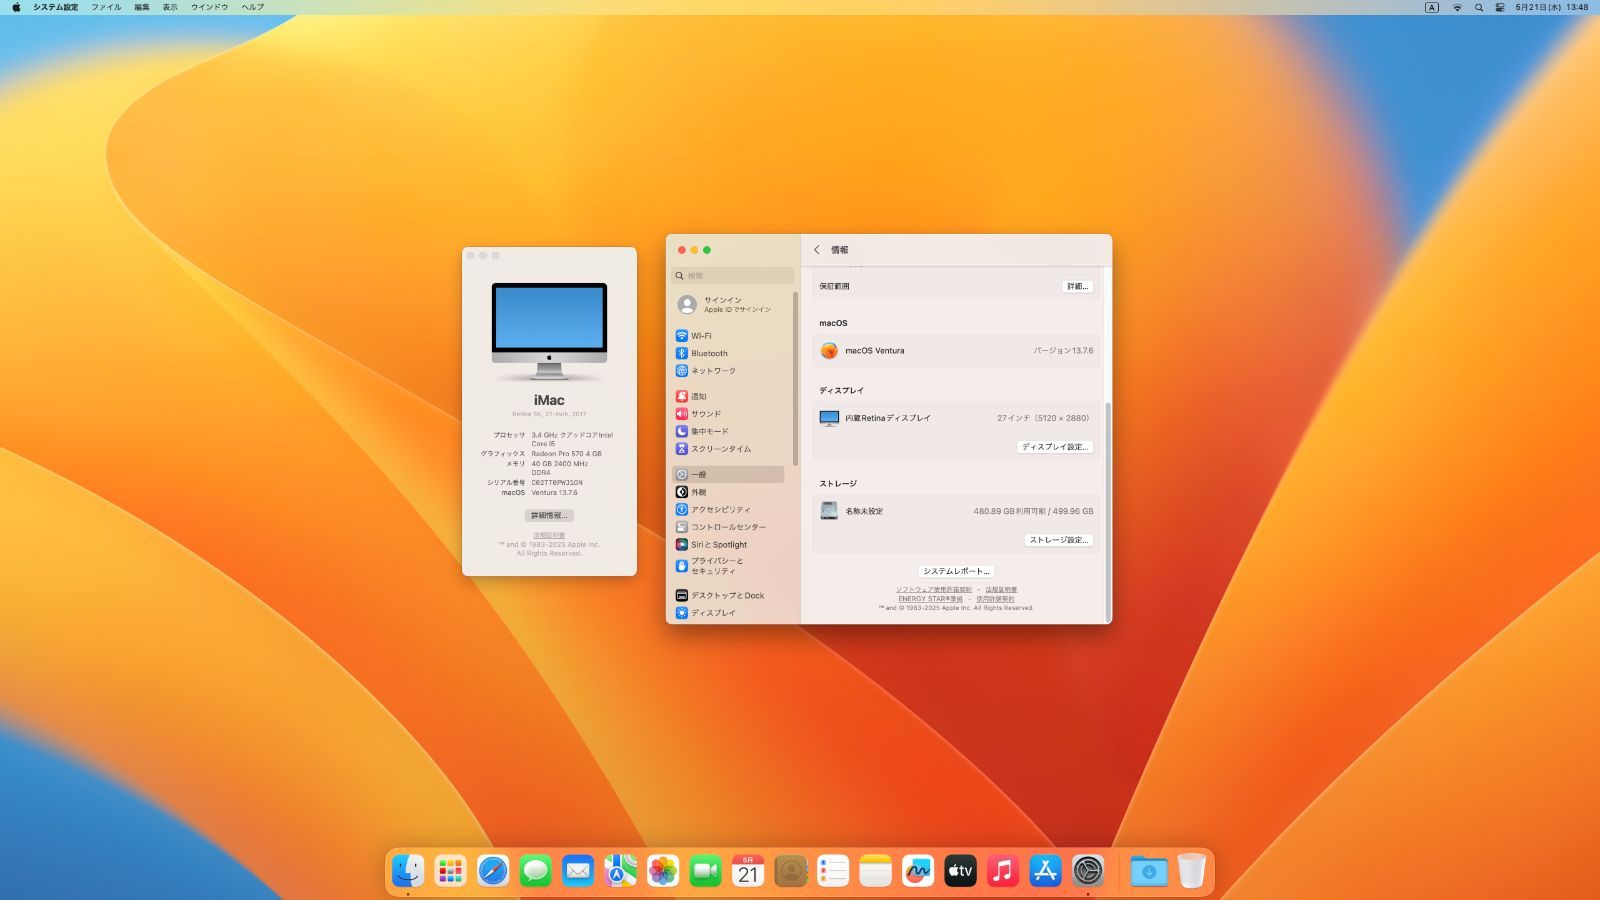Open the ウインドウ menu
Screen dimensions: 1600x900
(210, 7)
